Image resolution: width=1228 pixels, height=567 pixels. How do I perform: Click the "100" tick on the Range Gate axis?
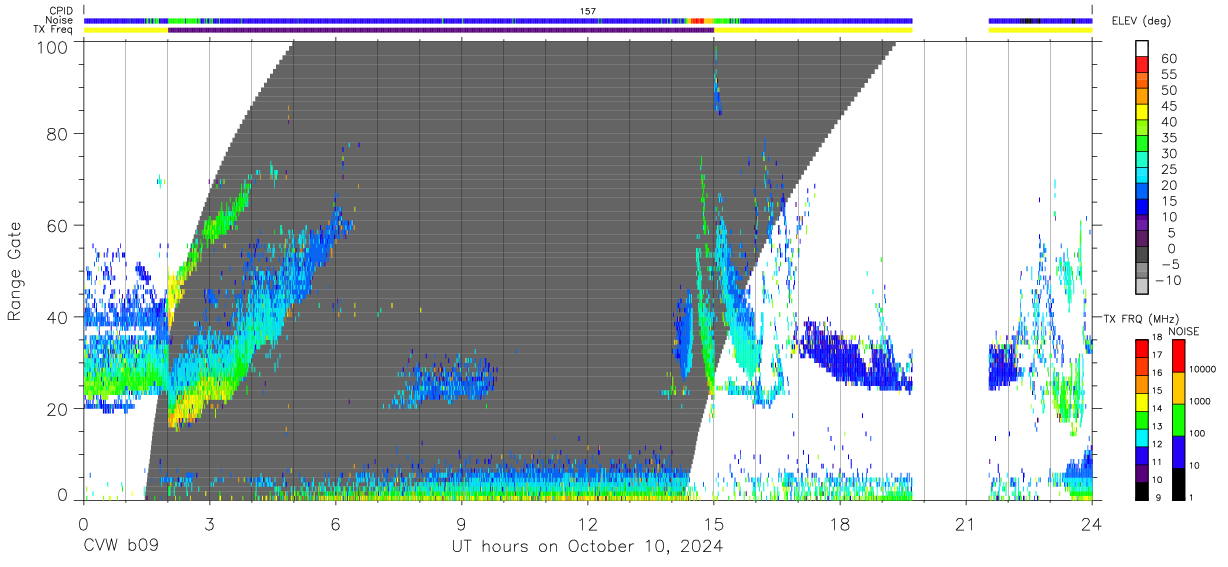coord(54,47)
